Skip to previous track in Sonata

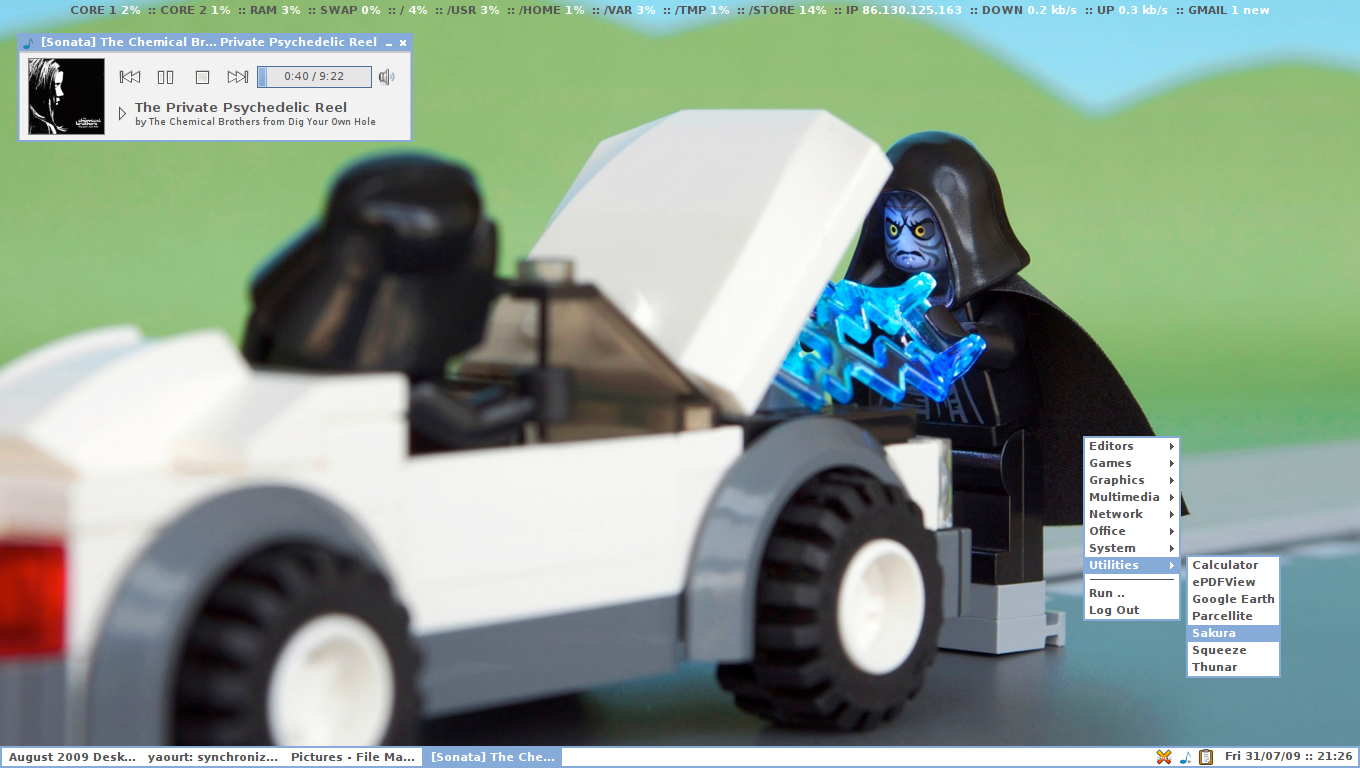click(130, 77)
